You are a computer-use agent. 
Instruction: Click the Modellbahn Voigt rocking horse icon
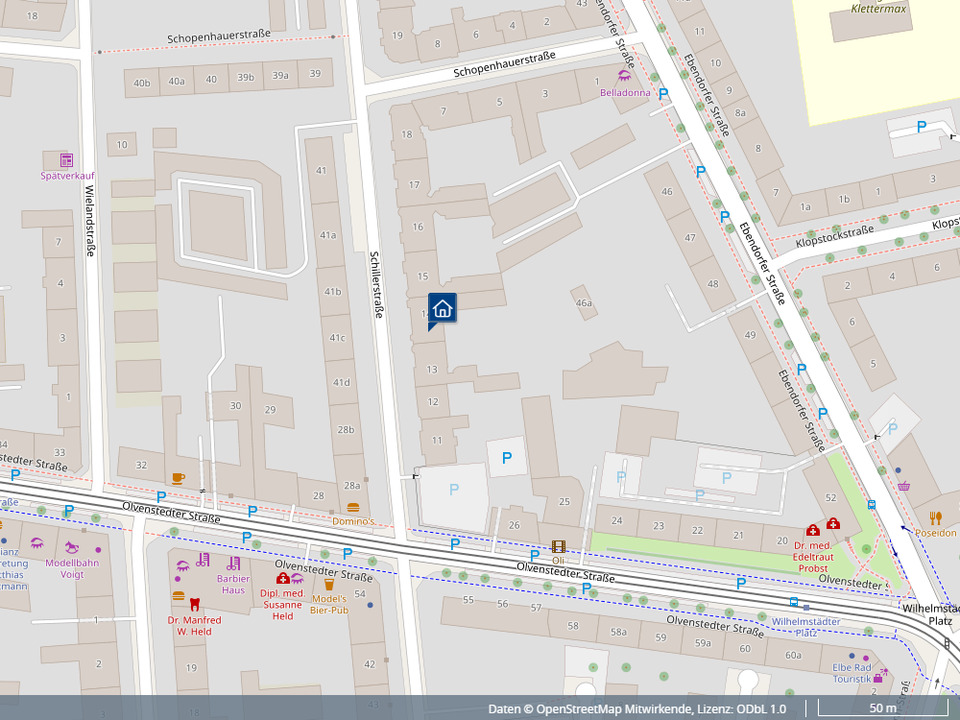coord(72,547)
